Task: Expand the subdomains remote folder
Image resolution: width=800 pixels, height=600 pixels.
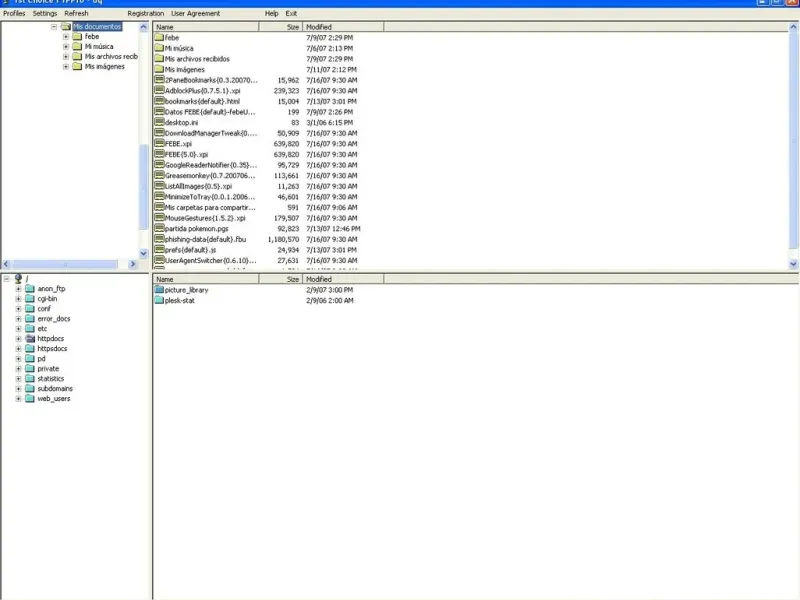Action: point(18,389)
